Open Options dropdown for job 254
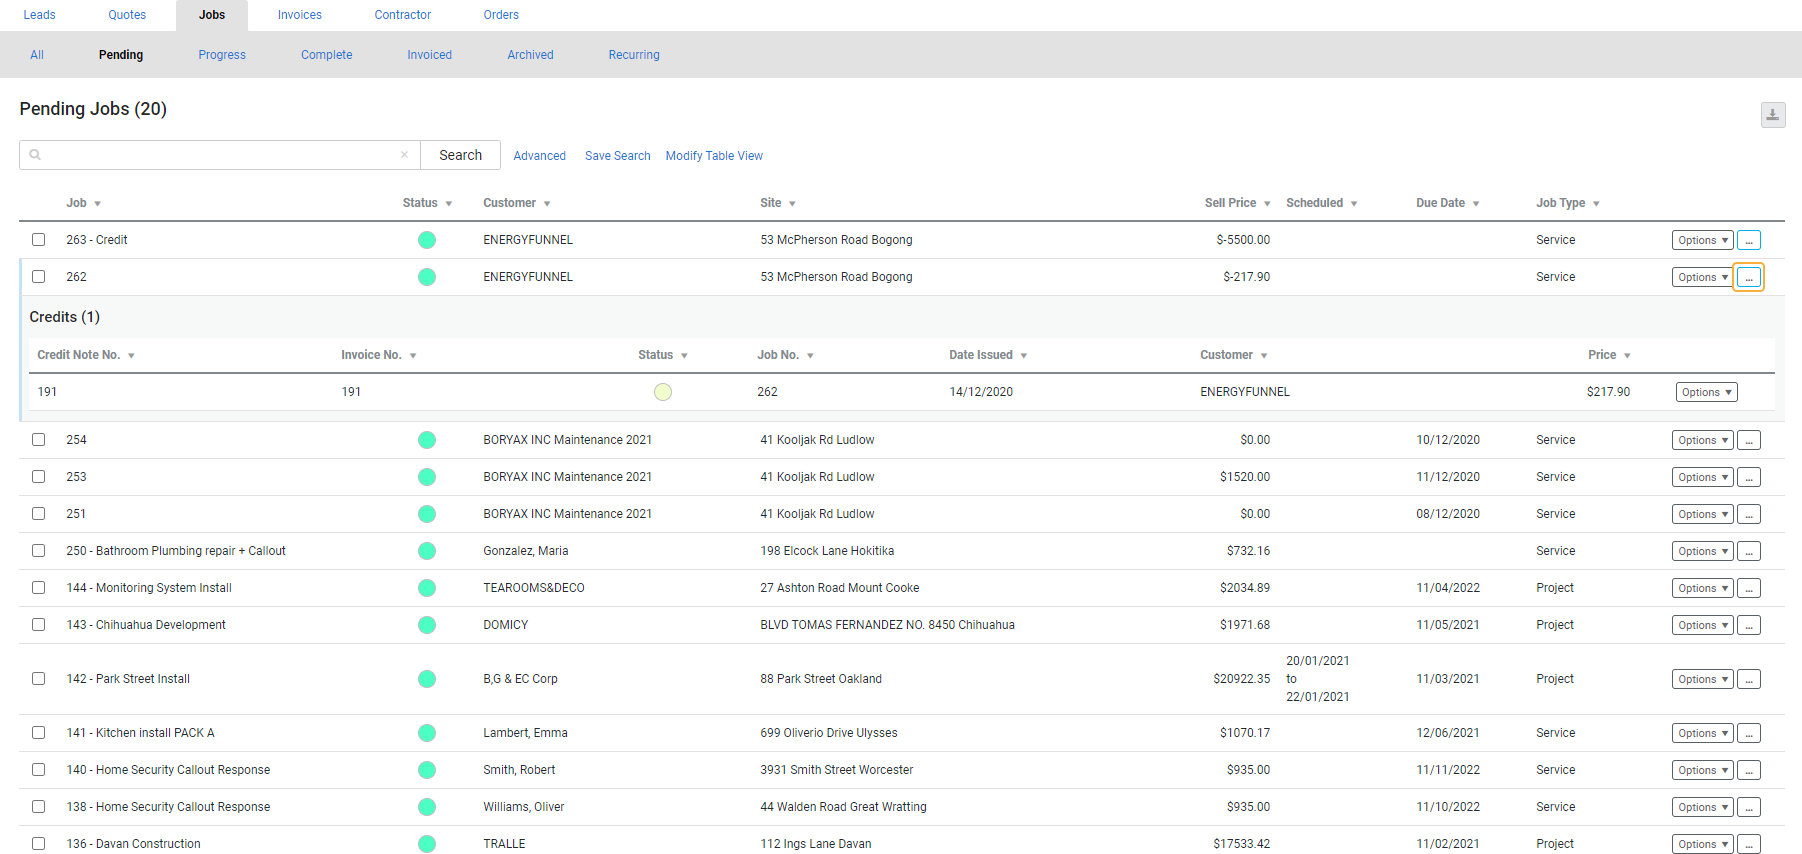This screenshot has height=854, width=1802. (x=1702, y=440)
